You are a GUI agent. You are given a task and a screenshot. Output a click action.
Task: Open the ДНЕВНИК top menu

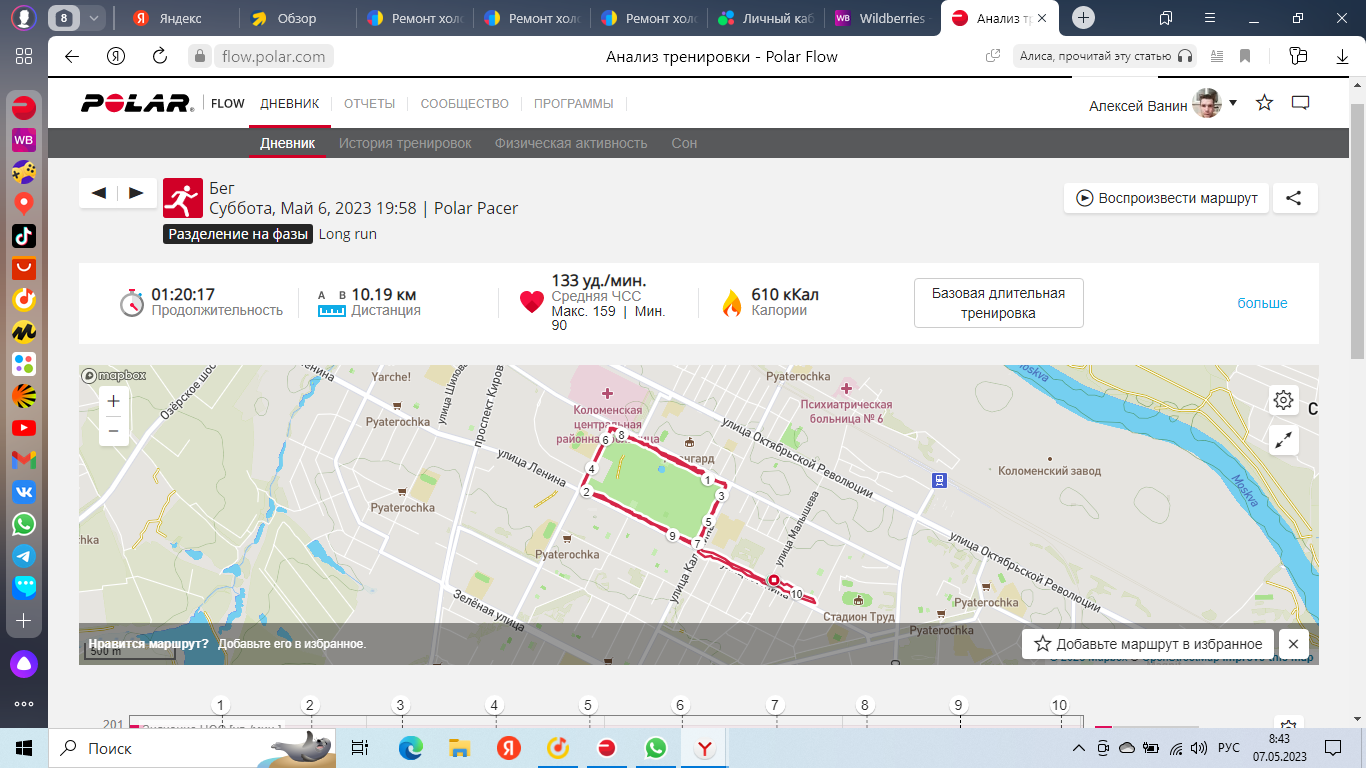(x=290, y=104)
